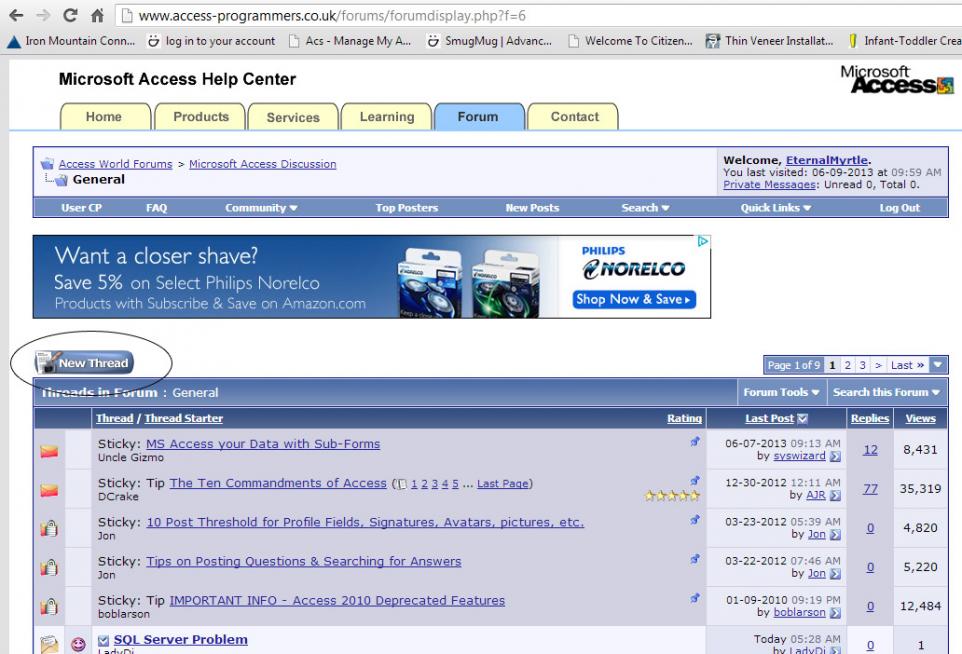The image size is (962, 654).
Task: Follow Microsoft Access Discussion breadcrumb link
Action: (263, 164)
